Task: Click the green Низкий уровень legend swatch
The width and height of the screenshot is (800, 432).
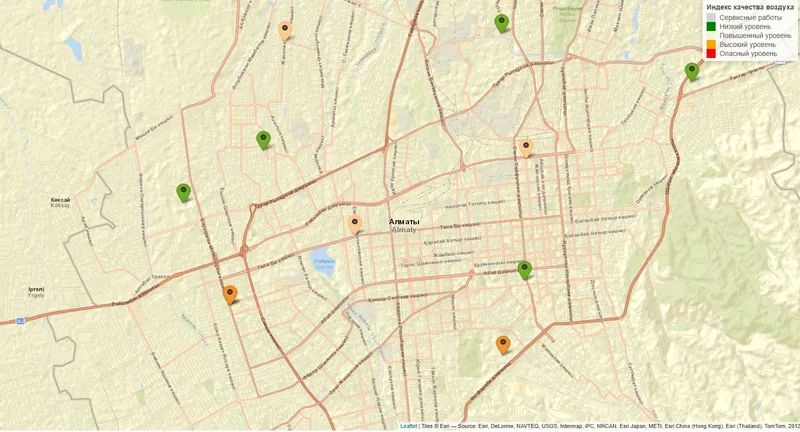Action: [711, 27]
